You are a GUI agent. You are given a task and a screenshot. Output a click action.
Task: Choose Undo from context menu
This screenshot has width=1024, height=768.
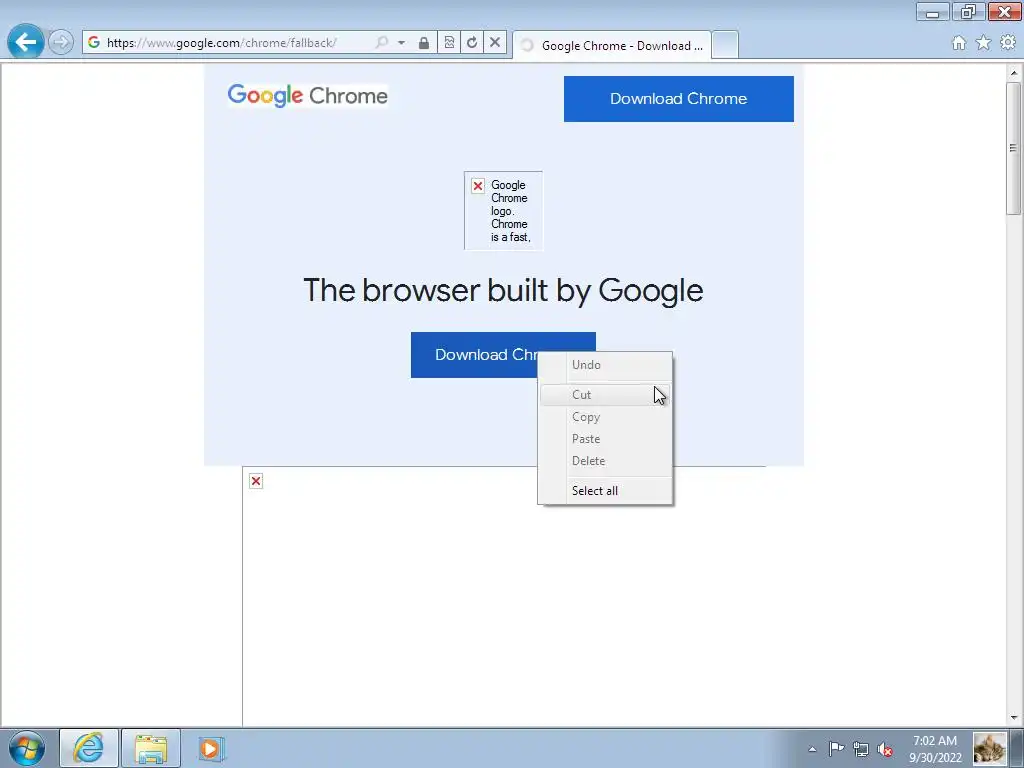coord(605,365)
